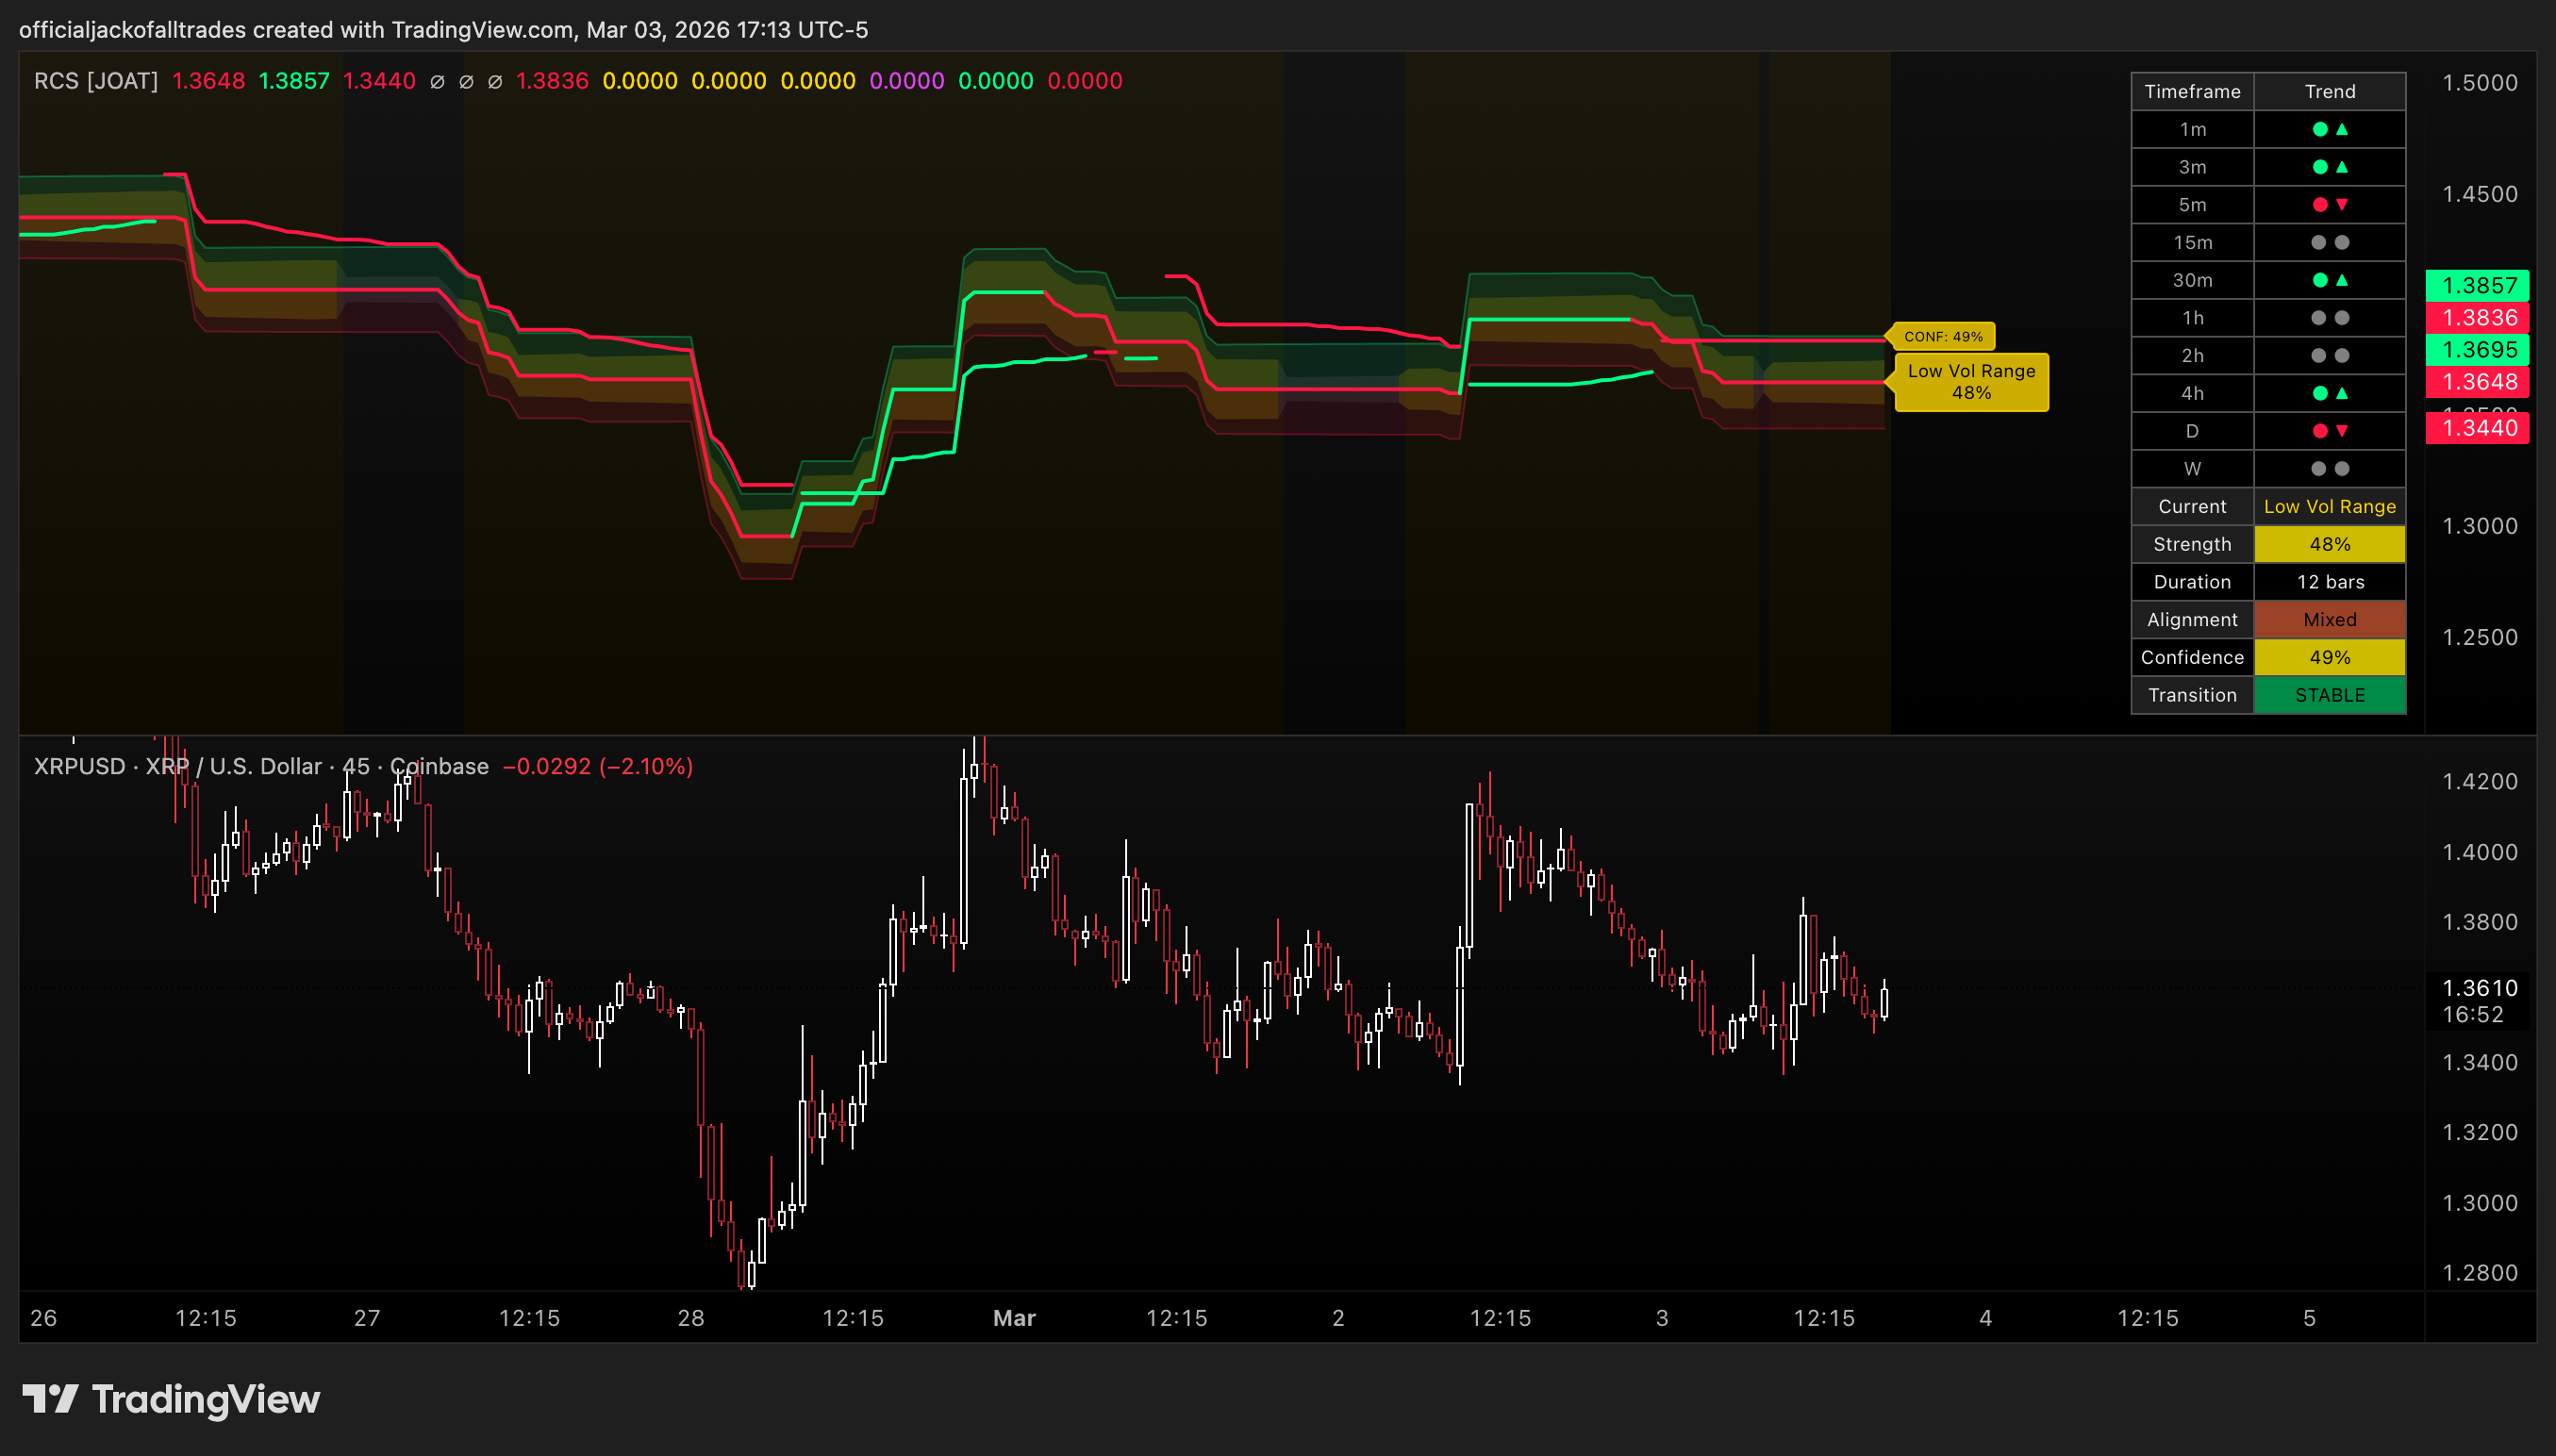
Task: Click the price change −0.0292 (−2.10%)
Action: pos(598,767)
